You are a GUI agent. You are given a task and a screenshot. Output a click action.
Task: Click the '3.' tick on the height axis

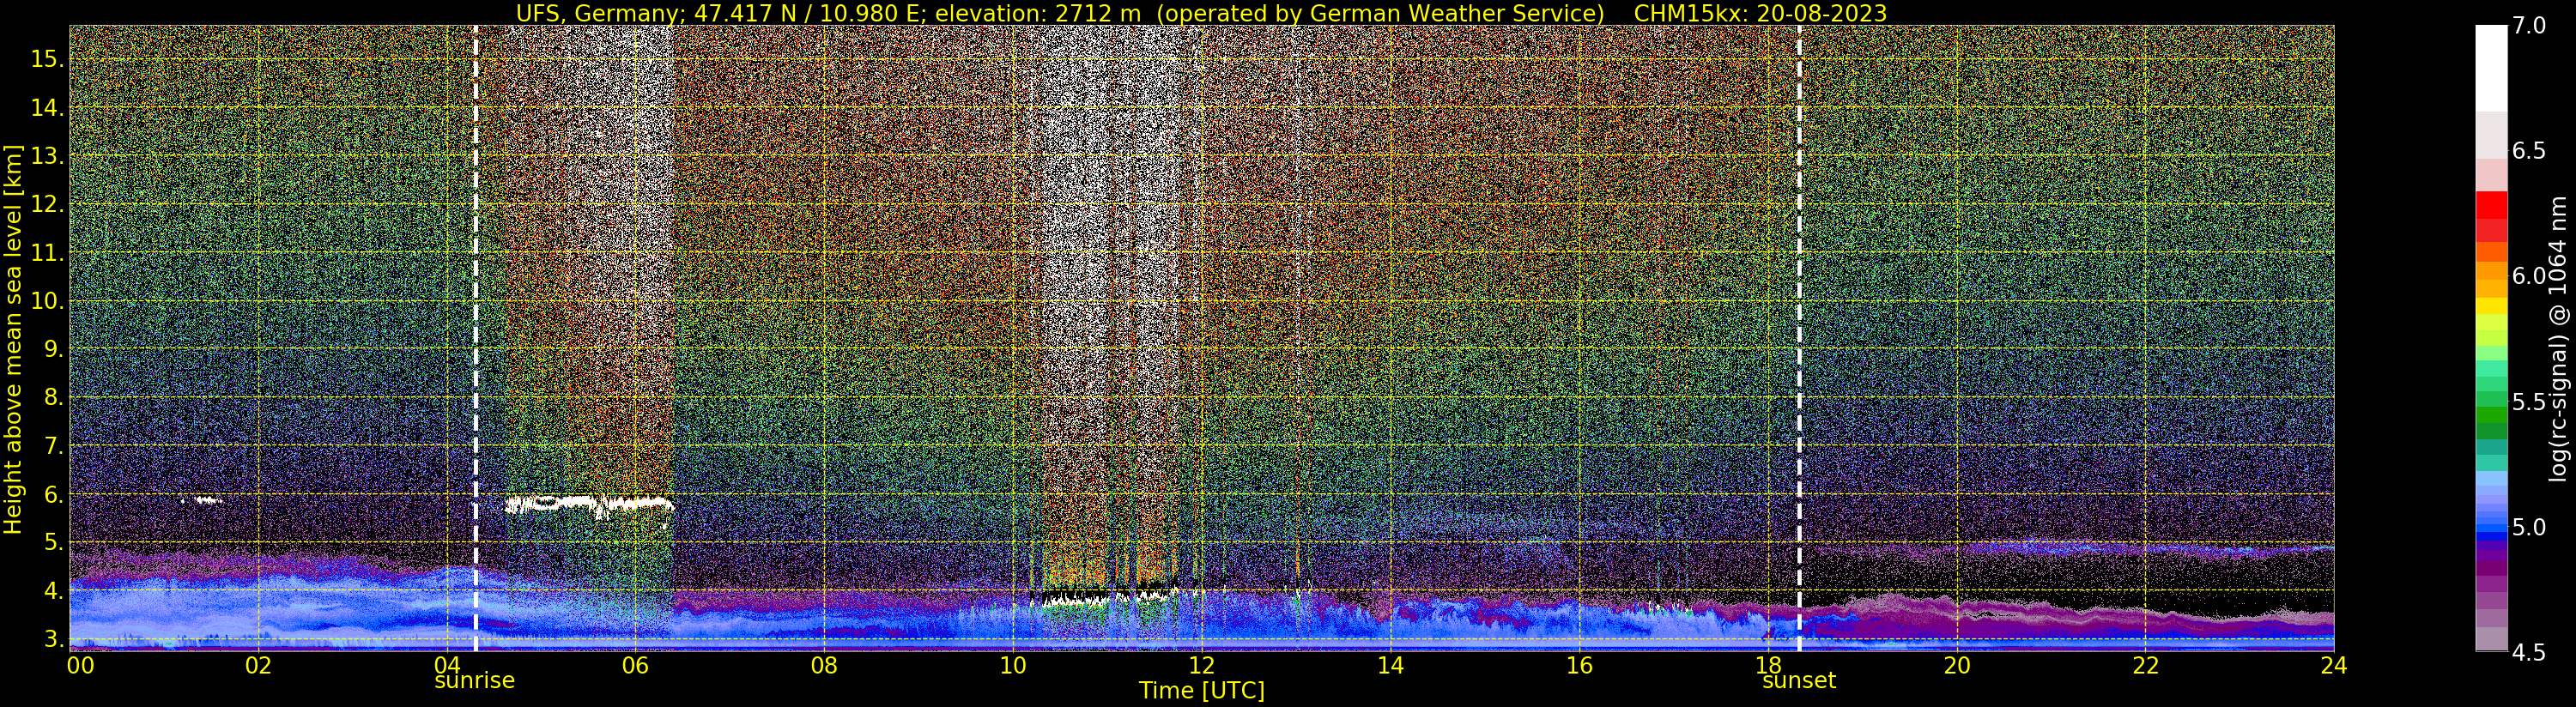tap(52, 639)
